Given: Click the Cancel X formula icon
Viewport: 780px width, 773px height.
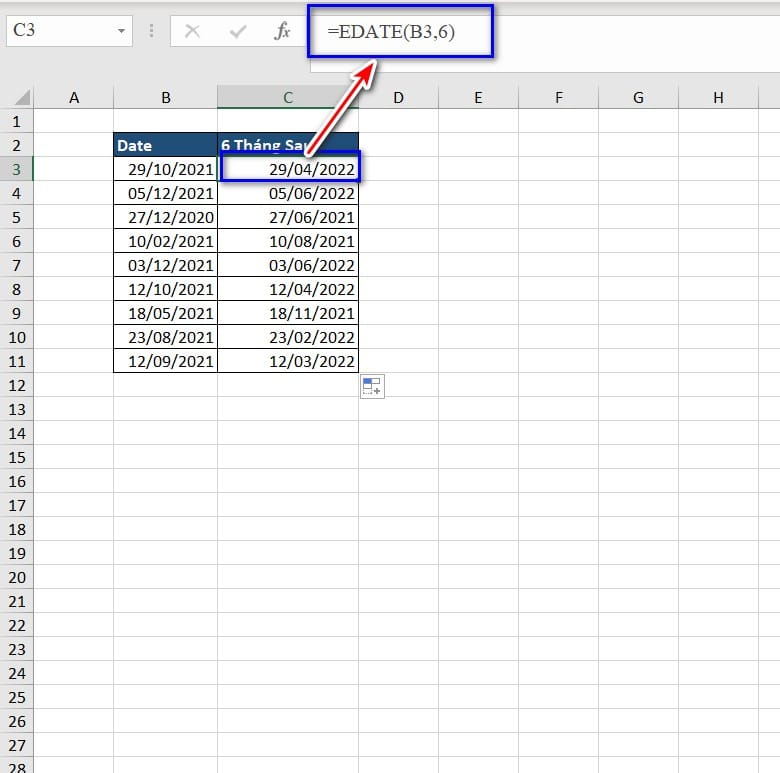Looking at the screenshot, I should 192,31.
